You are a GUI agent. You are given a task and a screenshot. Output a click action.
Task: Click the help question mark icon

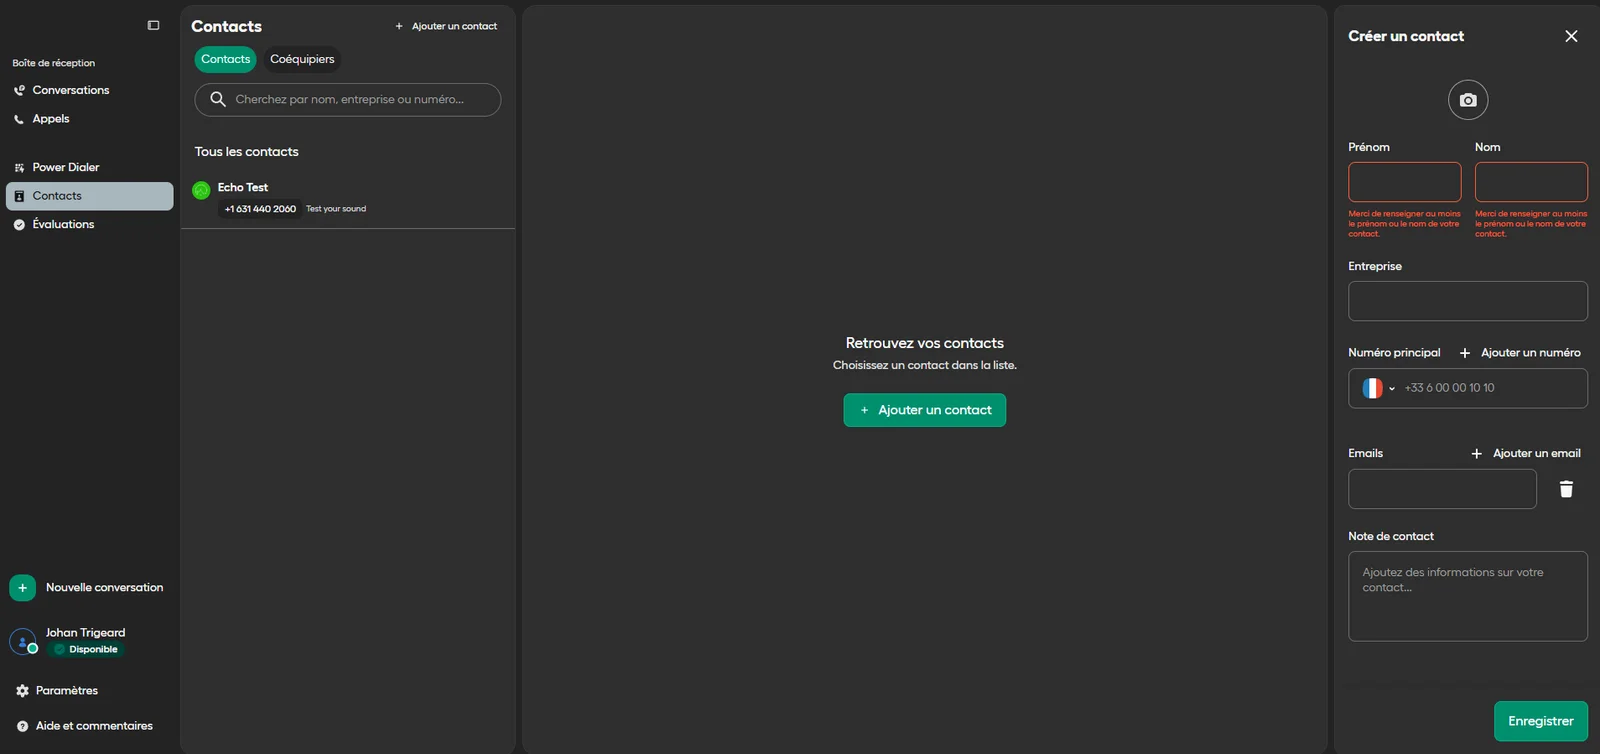click(x=22, y=726)
